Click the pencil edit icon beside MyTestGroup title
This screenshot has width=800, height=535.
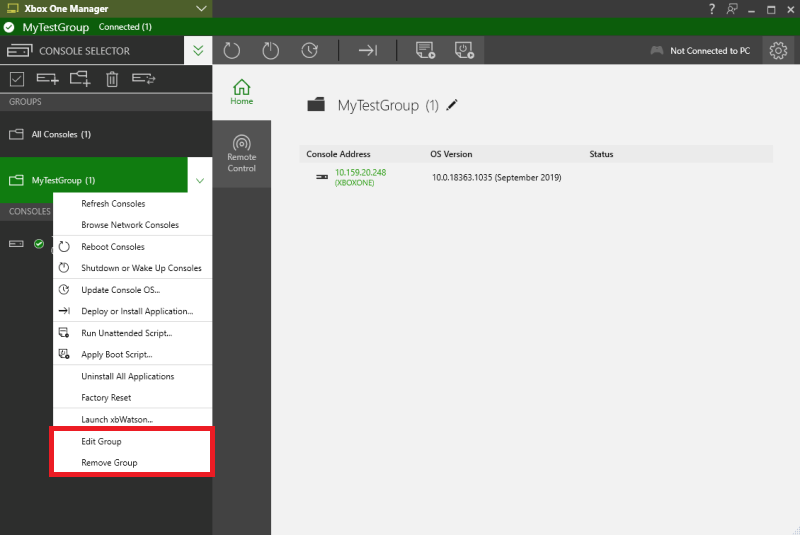[452, 105]
